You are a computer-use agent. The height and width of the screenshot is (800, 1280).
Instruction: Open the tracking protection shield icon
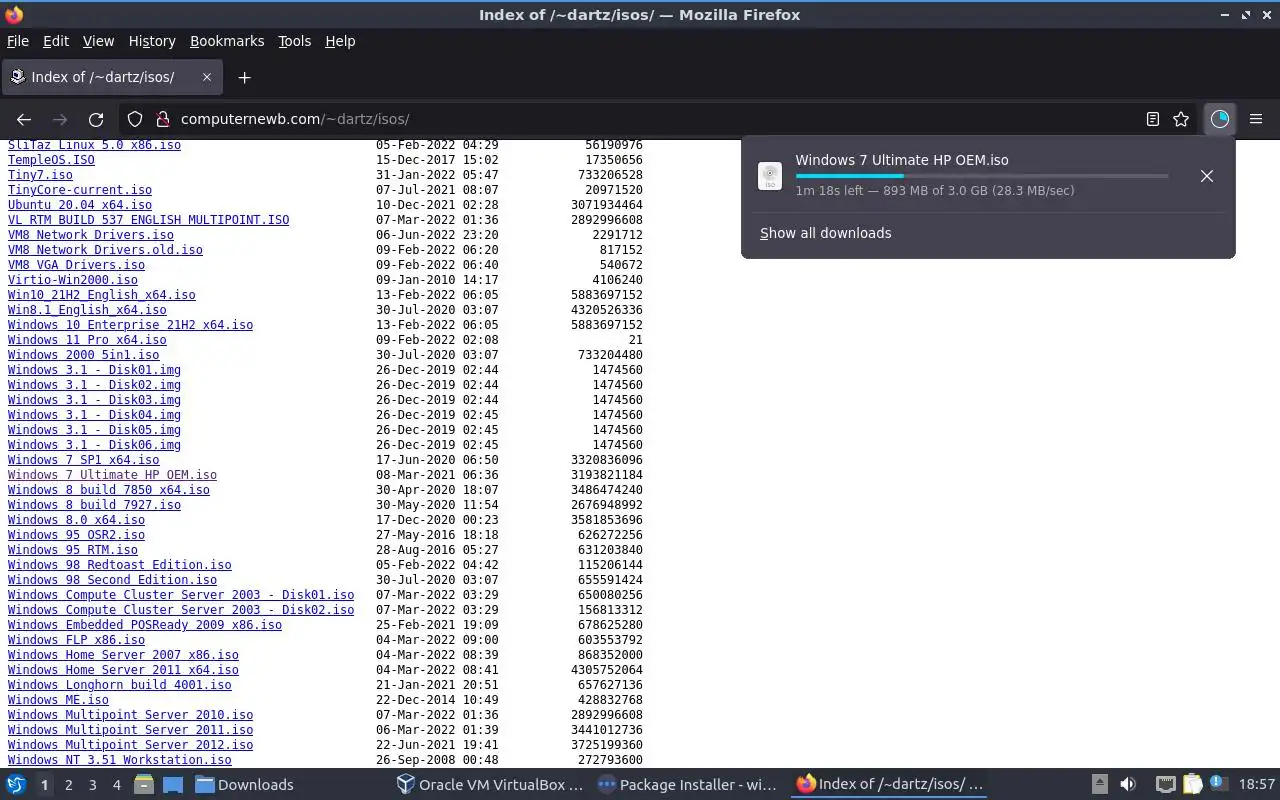click(x=135, y=119)
